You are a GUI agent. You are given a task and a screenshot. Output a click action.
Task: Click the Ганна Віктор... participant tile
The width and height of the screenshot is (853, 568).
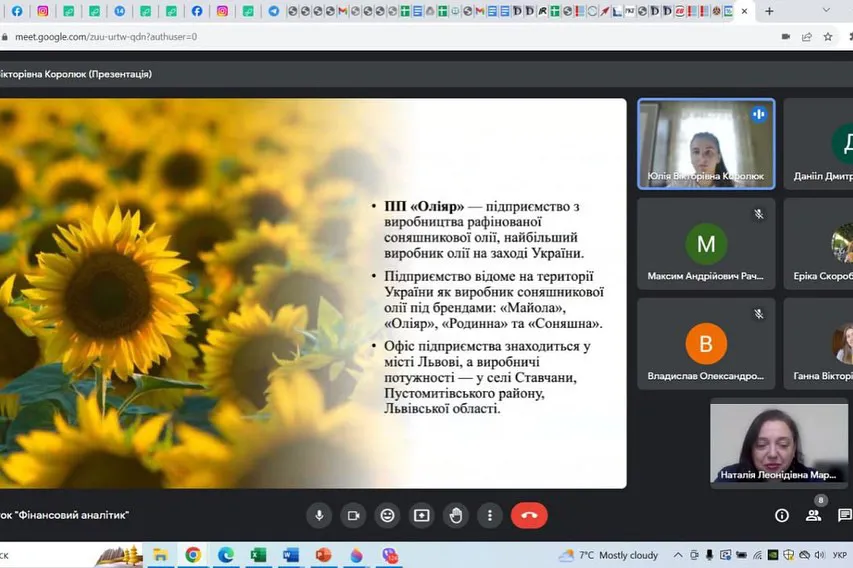pos(818,343)
